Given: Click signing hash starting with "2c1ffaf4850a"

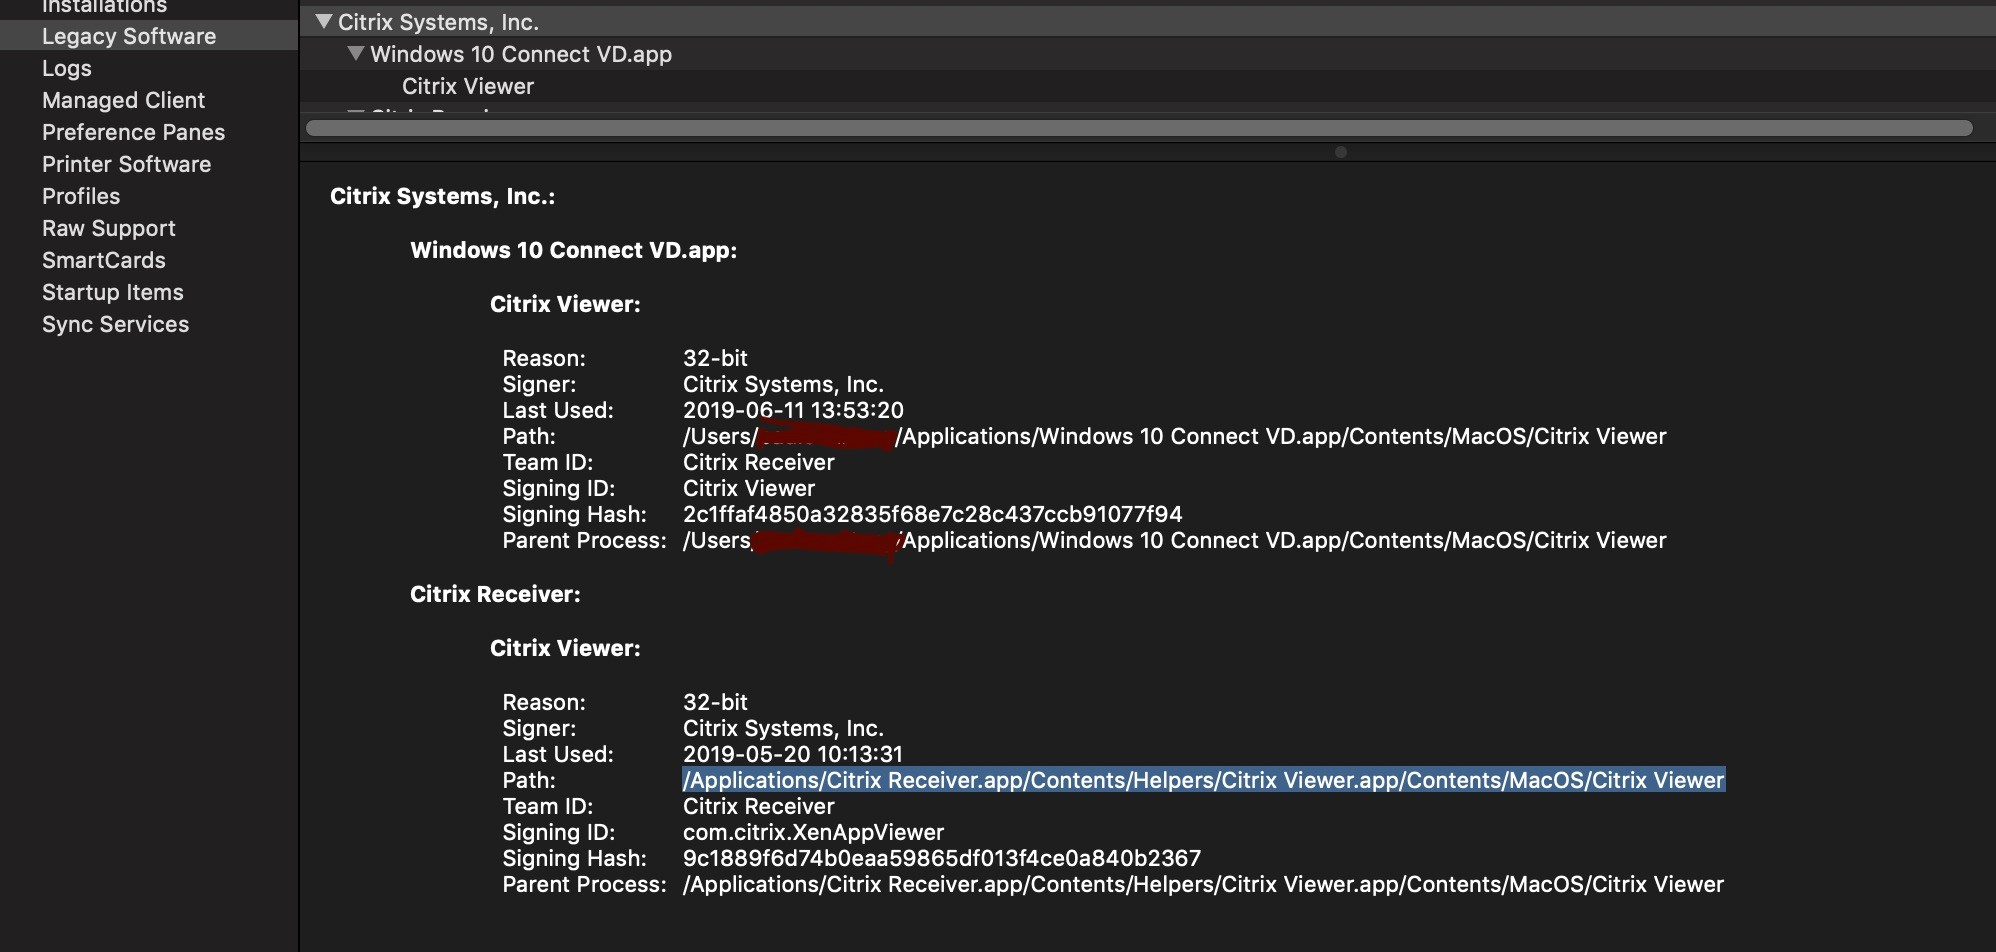Looking at the screenshot, I should point(932,514).
